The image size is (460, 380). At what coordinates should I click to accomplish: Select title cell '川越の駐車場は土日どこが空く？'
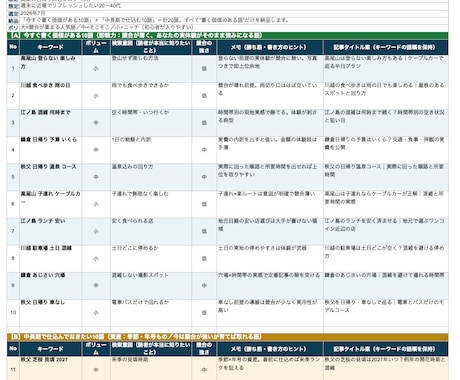point(385,258)
